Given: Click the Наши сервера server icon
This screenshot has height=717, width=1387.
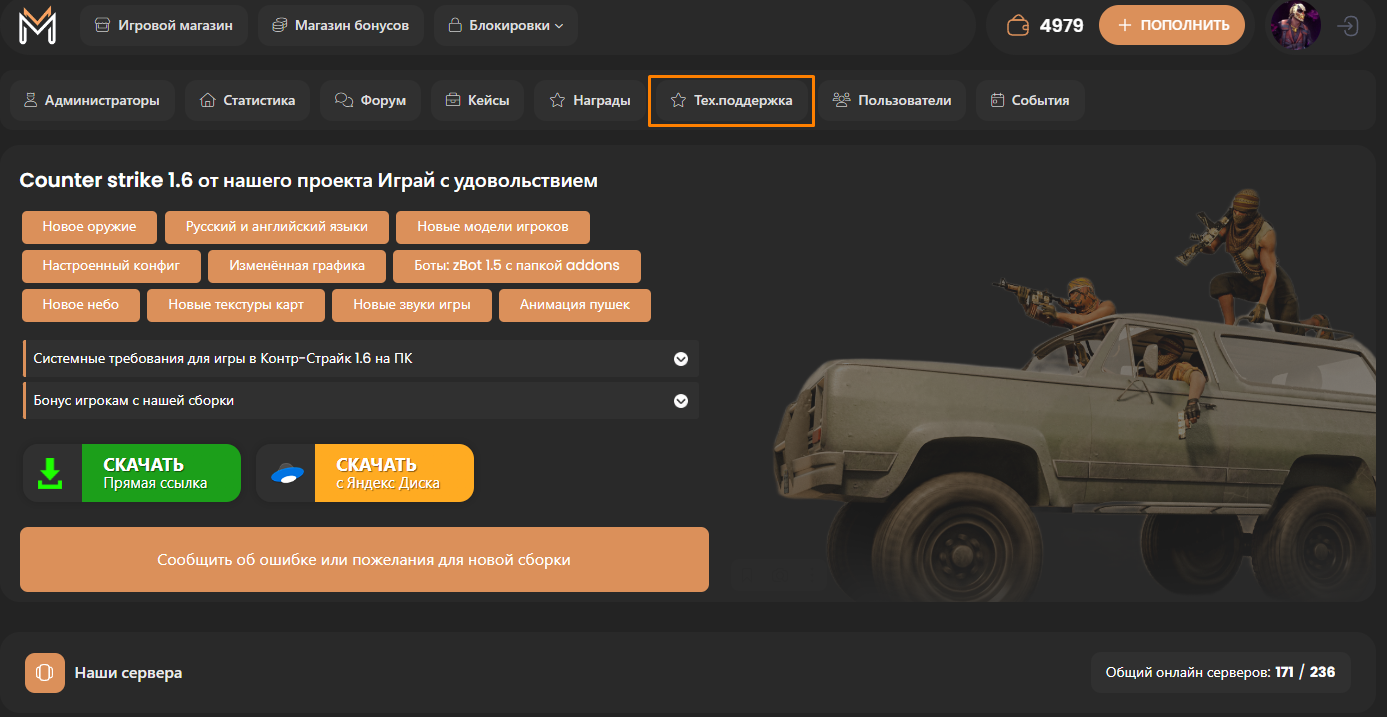Looking at the screenshot, I should (x=45, y=673).
